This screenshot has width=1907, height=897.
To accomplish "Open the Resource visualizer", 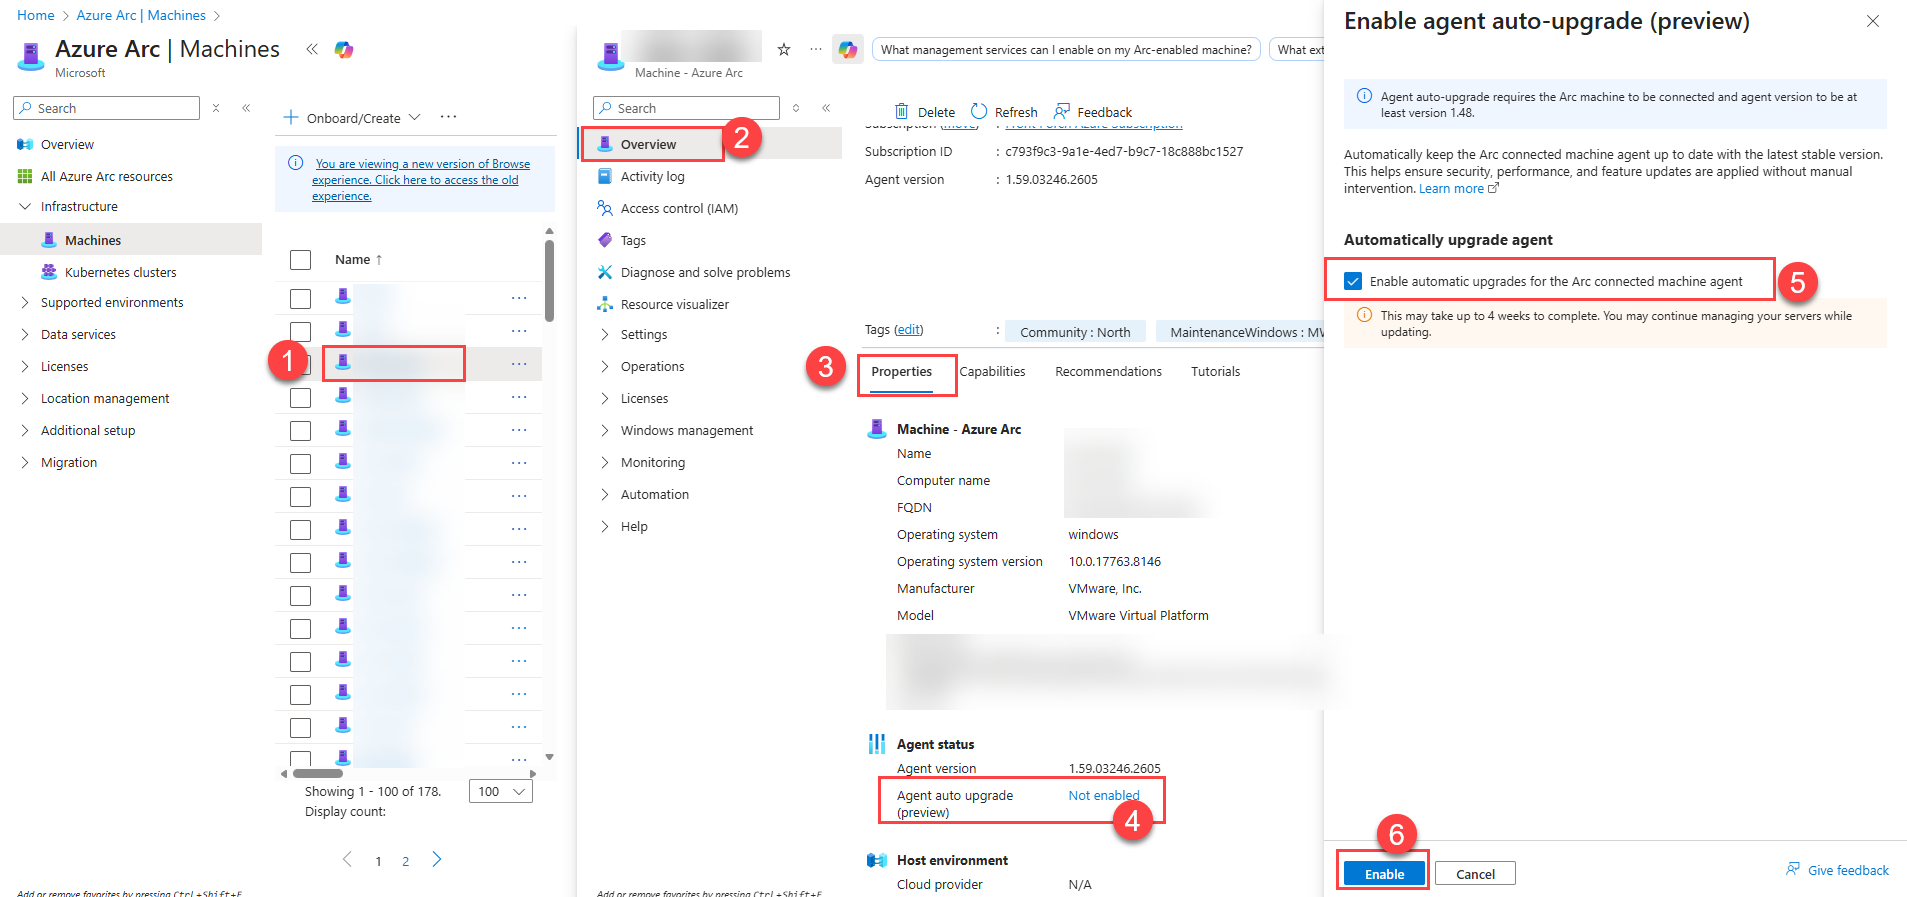I will pos(674,304).
